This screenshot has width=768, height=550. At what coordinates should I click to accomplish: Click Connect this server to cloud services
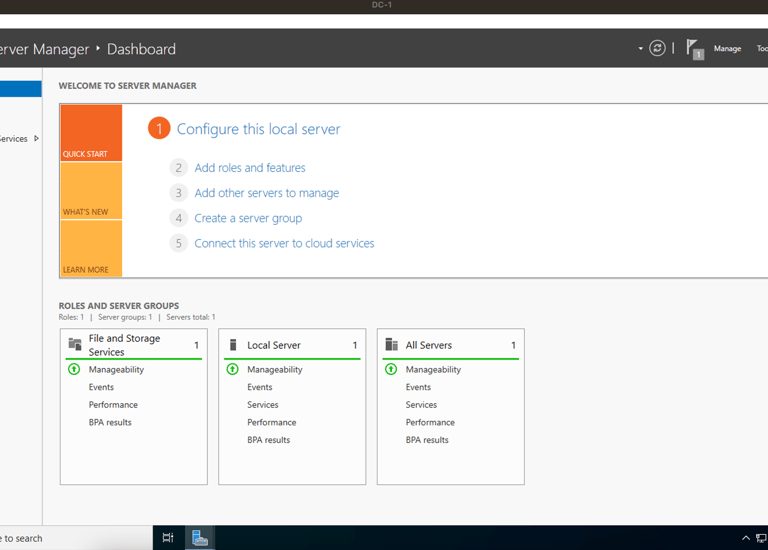coord(284,243)
